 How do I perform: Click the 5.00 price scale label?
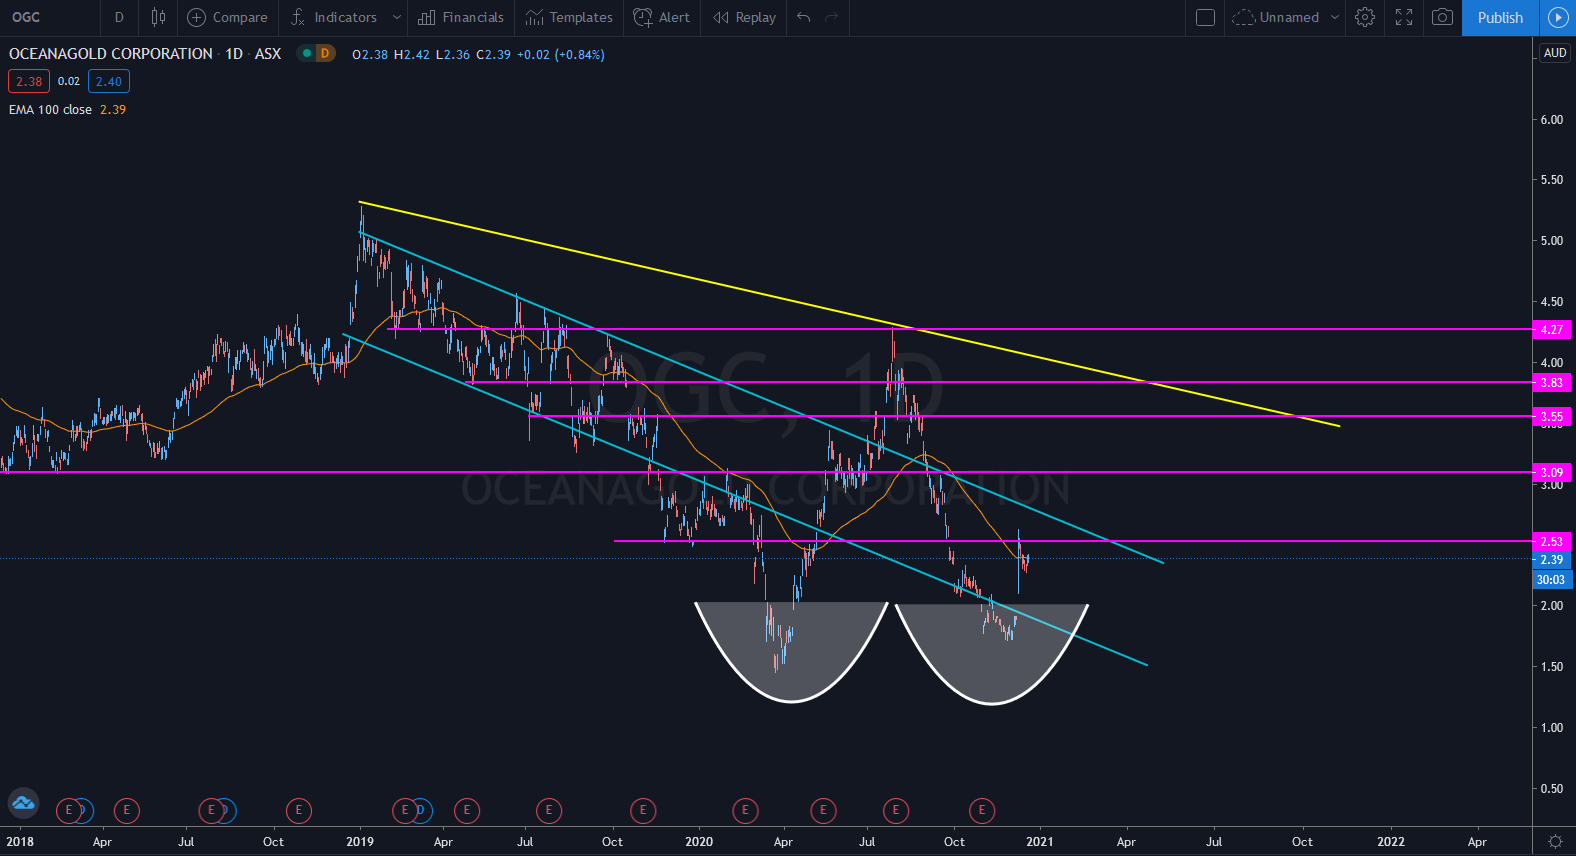click(1552, 241)
